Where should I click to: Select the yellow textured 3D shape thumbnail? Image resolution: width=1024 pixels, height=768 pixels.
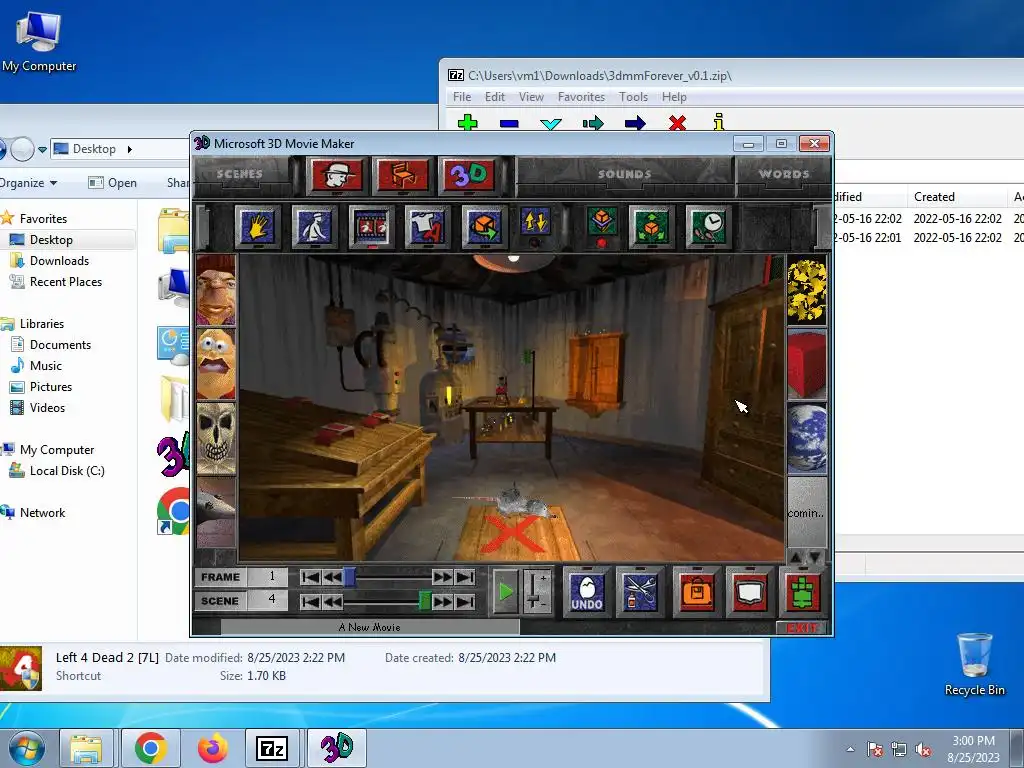[807, 291]
